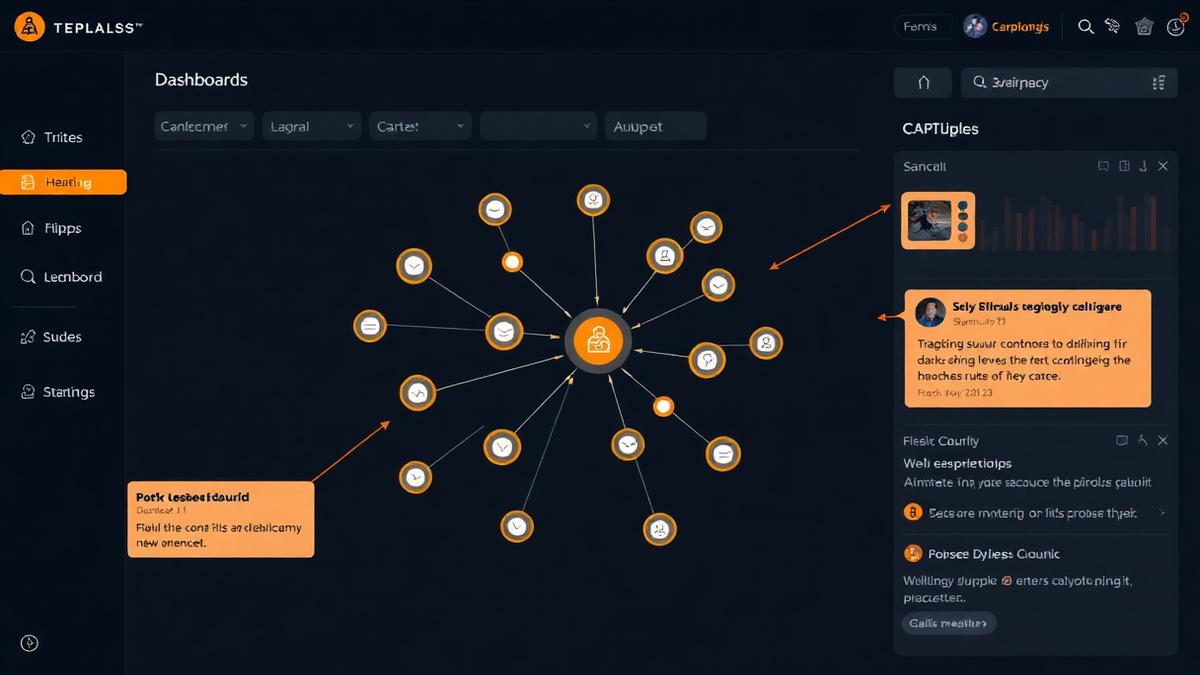Click the circular icon at sidebar bottom
The width and height of the screenshot is (1200, 675).
click(29, 643)
